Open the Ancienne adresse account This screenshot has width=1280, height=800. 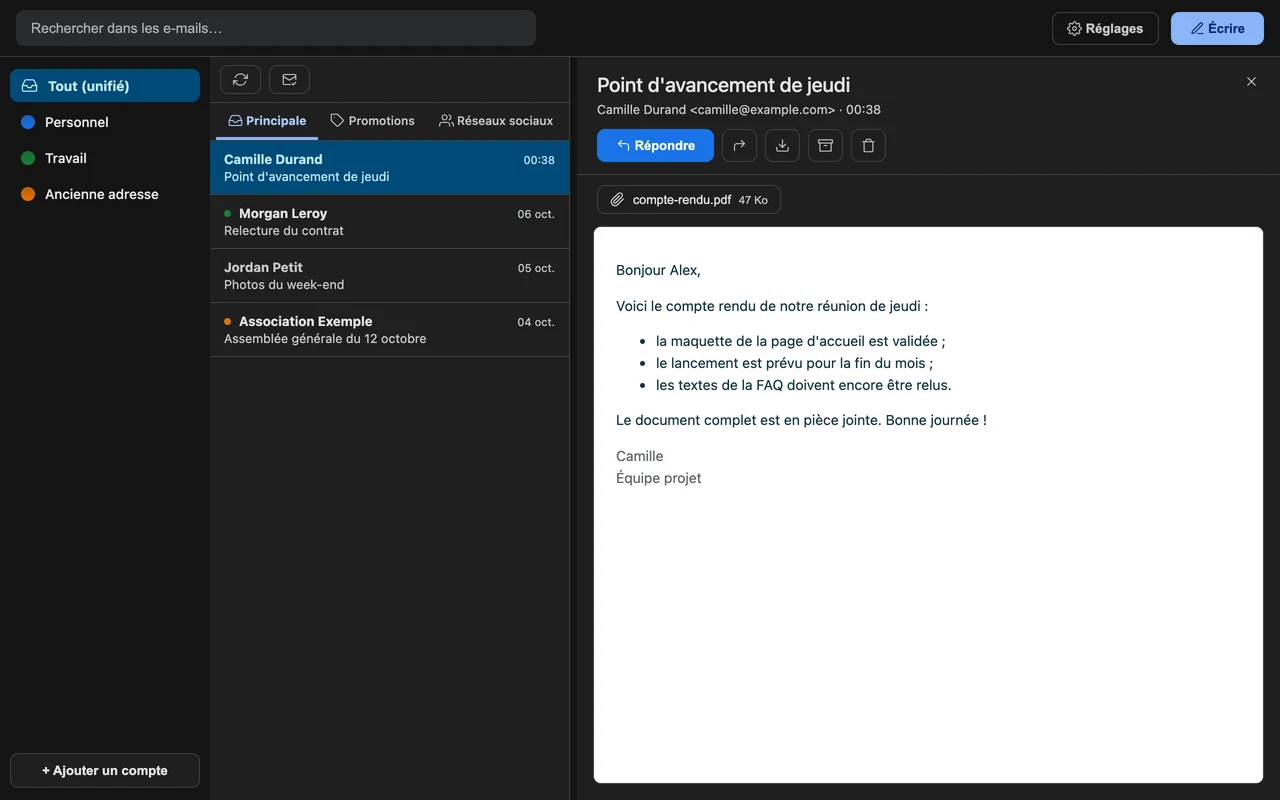pos(105,194)
